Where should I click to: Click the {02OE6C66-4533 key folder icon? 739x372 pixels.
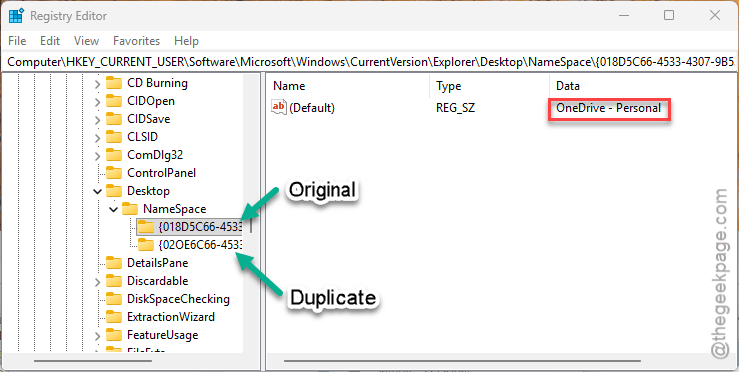(x=146, y=245)
